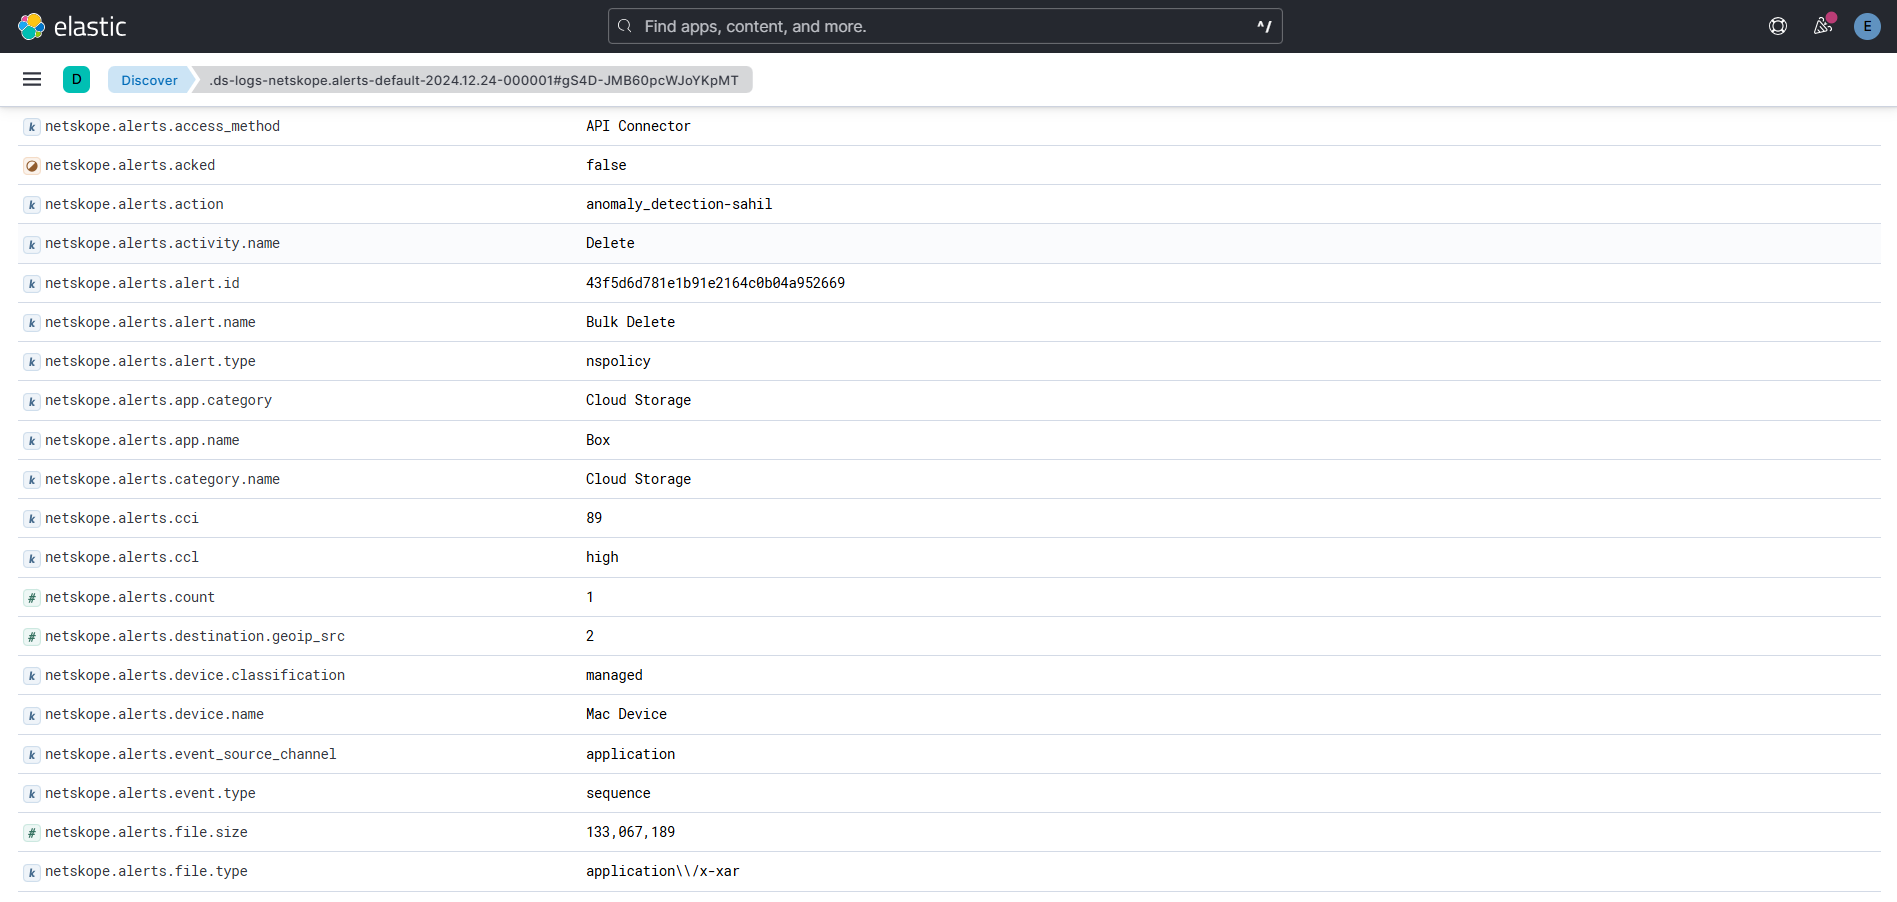Click number icon beside netskope.alerts.destination.geoip_src
This screenshot has width=1897, height=902.
(32, 637)
